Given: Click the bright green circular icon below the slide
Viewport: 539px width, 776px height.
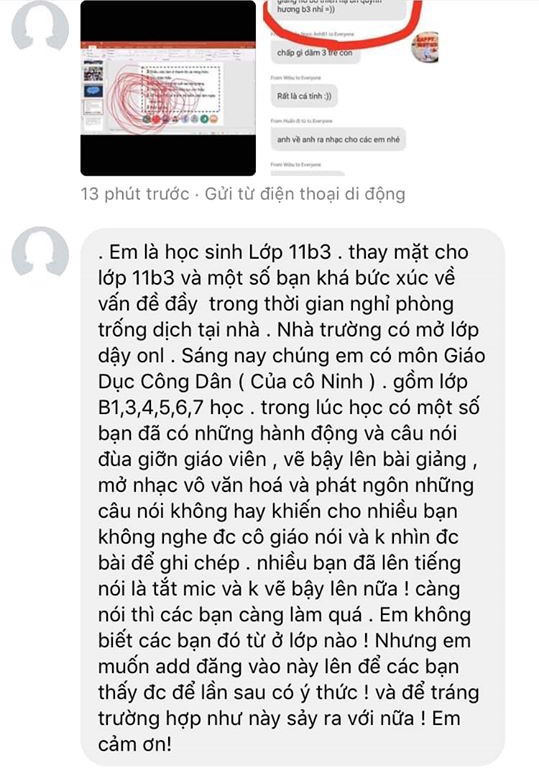Looking at the screenshot, I should point(204,119).
